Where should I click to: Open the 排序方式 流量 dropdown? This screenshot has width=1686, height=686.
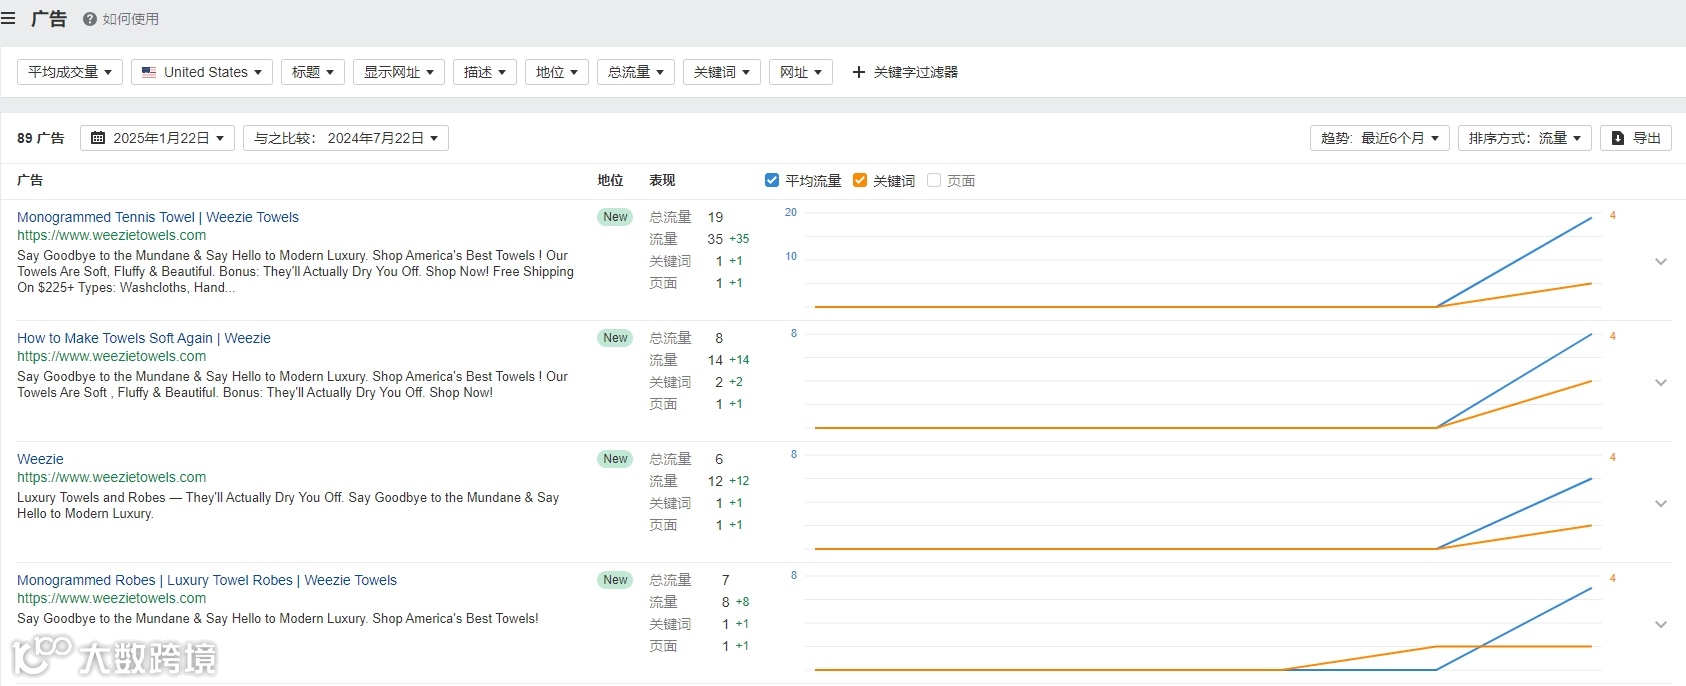click(x=1525, y=138)
